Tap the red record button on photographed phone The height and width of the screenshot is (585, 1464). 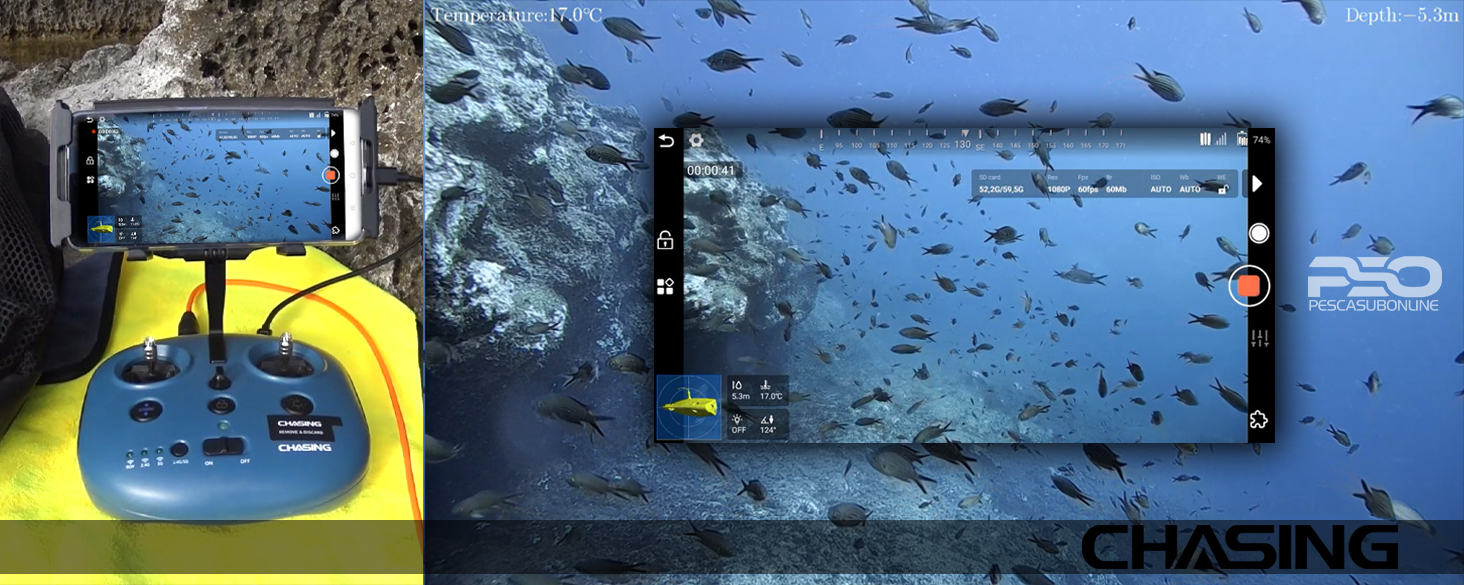pos(332,175)
